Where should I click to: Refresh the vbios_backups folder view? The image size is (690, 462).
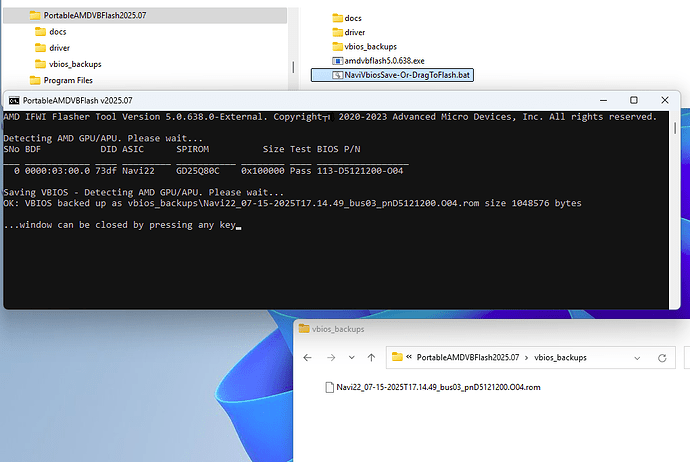pos(662,358)
